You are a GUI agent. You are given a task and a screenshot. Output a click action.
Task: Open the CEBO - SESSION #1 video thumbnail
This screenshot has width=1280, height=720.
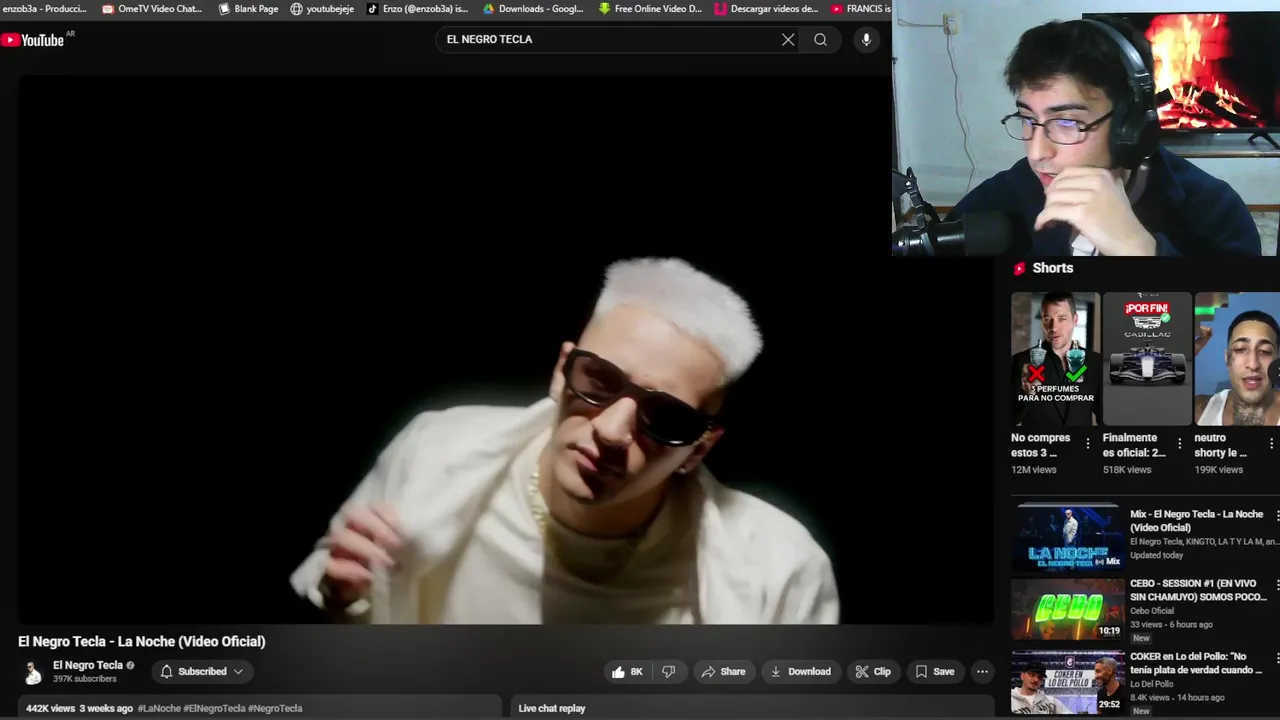pos(1068,608)
